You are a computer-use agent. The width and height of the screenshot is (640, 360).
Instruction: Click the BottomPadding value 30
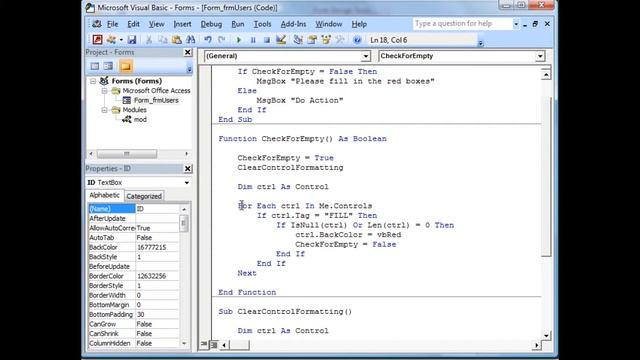[x=157, y=314]
